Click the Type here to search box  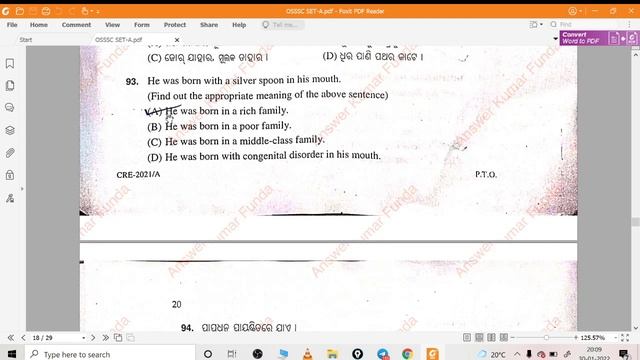pos(110,354)
